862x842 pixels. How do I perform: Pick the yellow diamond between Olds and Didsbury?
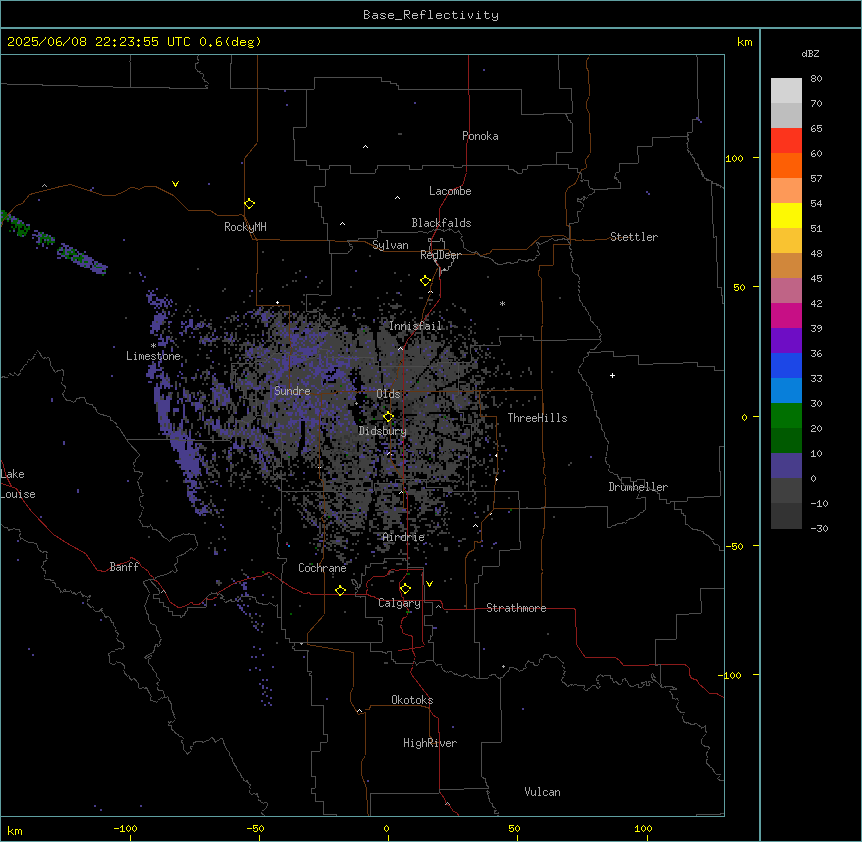(388, 417)
